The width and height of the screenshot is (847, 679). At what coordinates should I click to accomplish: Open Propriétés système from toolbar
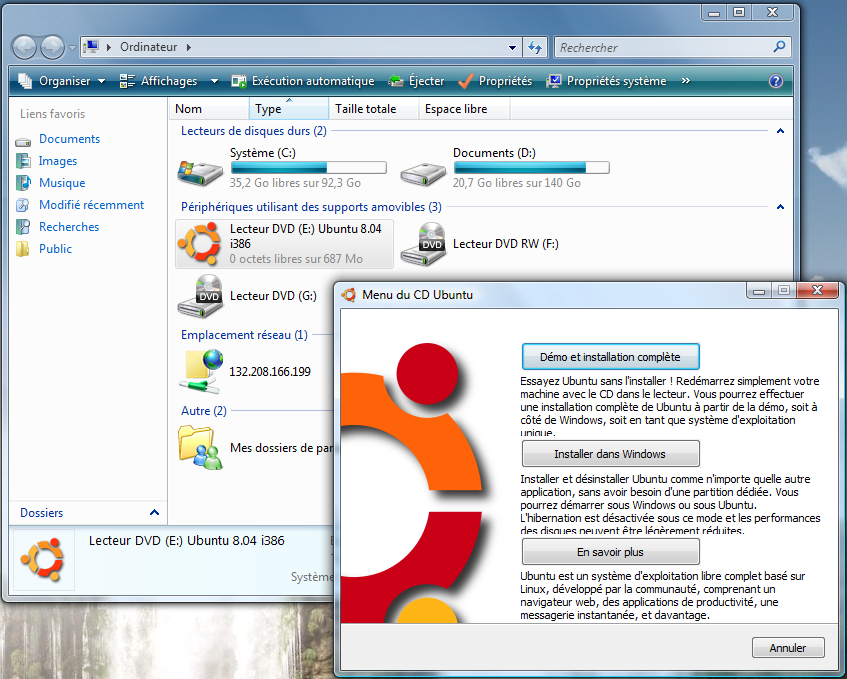point(606,81)
